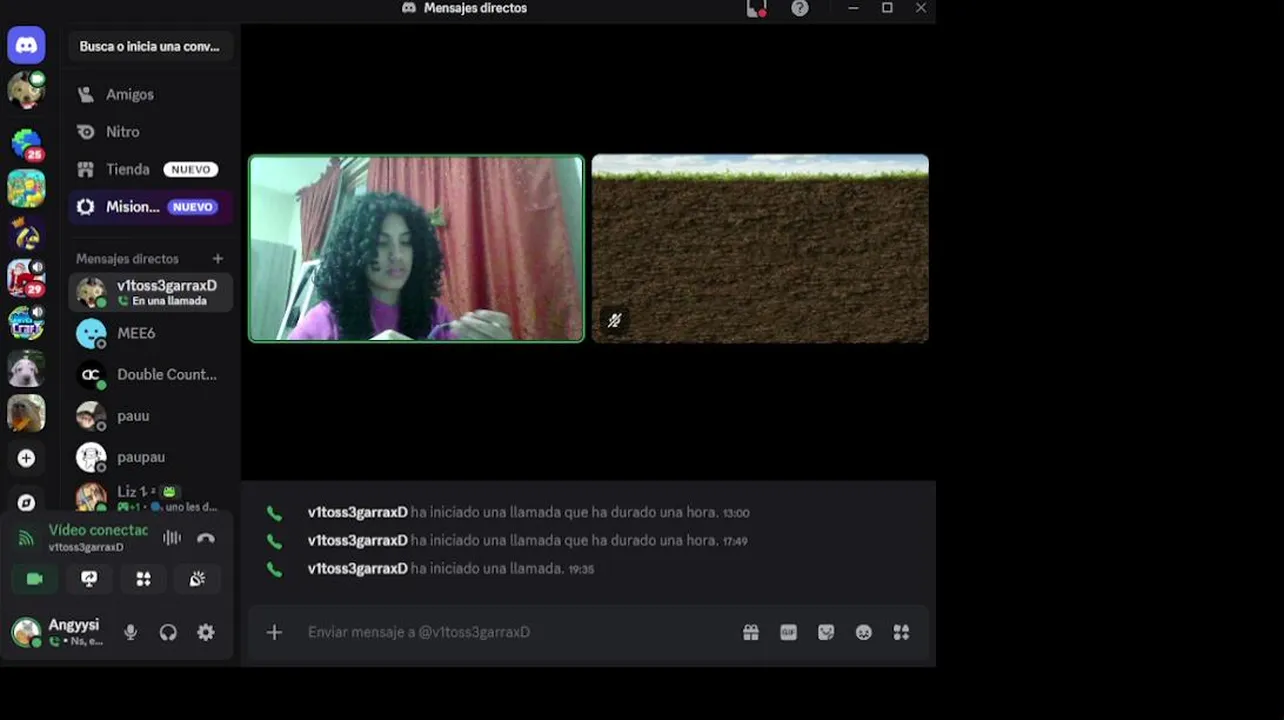Viewport: 1284px width, 720px height.
Task: Open the soundboard icon
Action: [x=197, y=579]
